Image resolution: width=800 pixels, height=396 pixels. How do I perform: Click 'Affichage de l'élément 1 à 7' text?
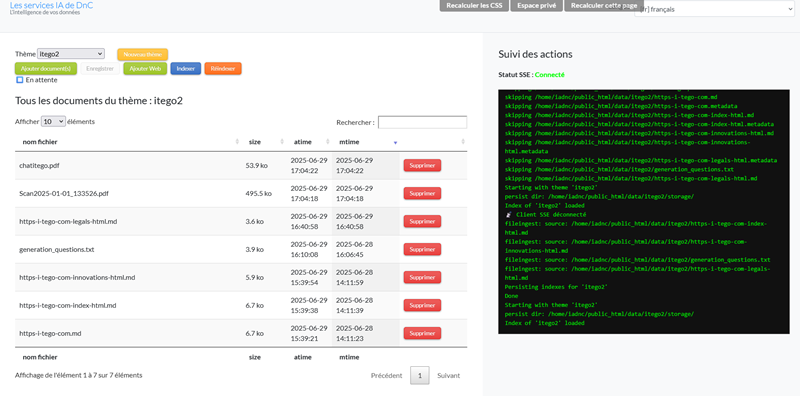(79, 375)
